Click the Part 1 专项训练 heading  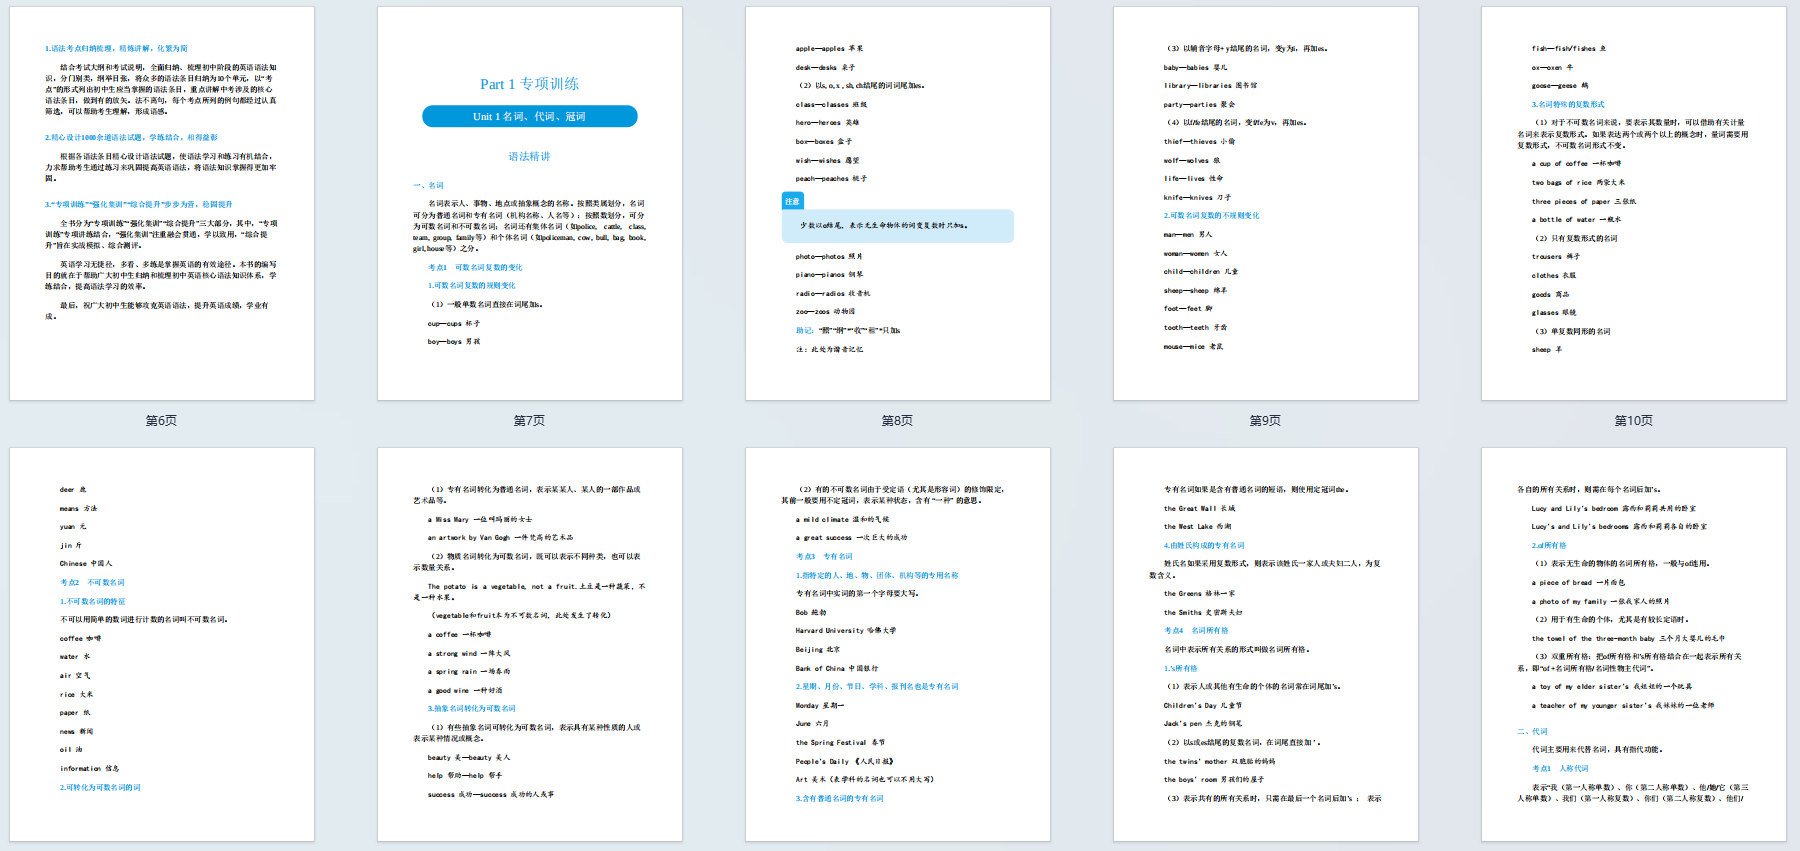[x=530, y=84]
